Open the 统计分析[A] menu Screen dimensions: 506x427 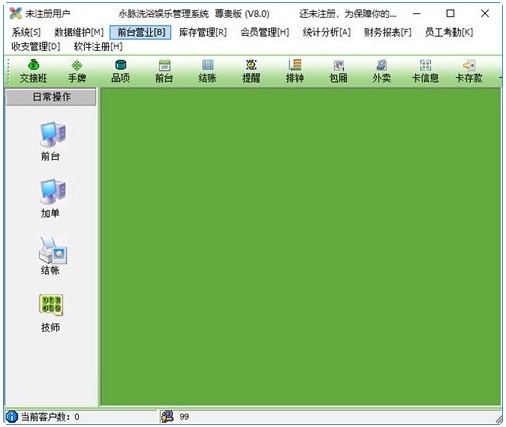[x=326, y=32]
